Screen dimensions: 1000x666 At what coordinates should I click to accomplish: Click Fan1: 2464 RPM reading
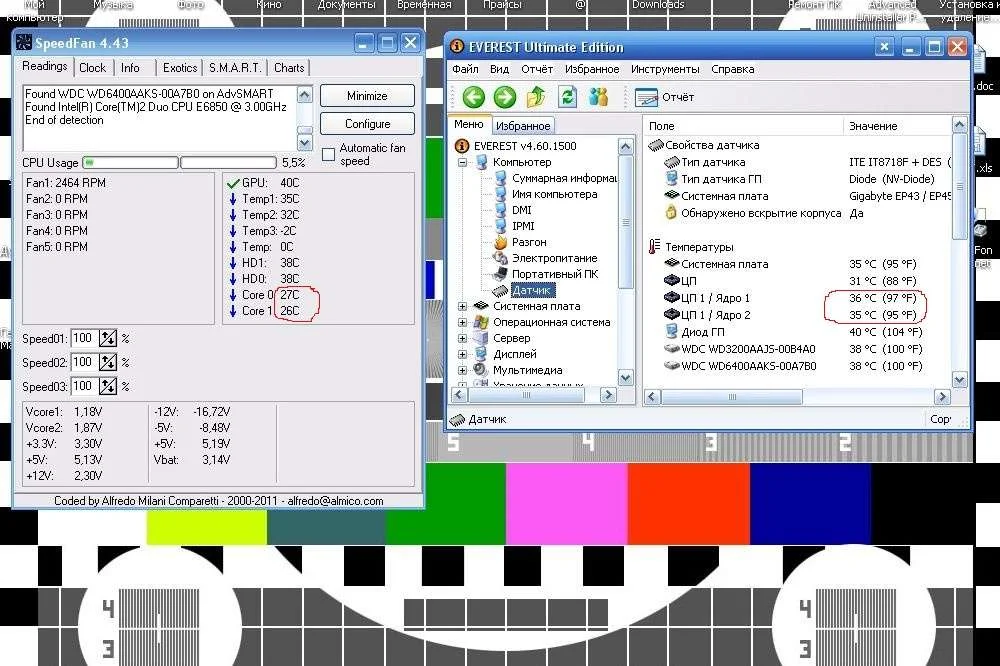[x=66, y=182]
